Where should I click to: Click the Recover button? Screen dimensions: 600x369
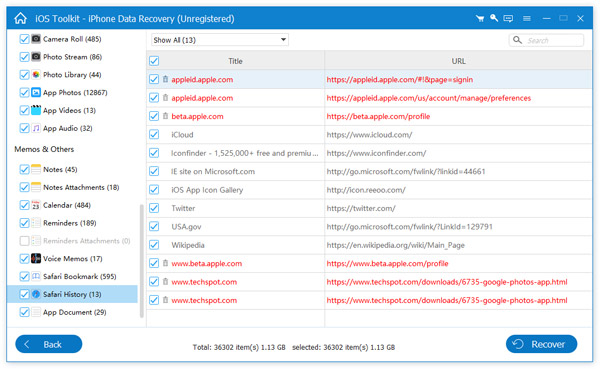pos(541,344)
